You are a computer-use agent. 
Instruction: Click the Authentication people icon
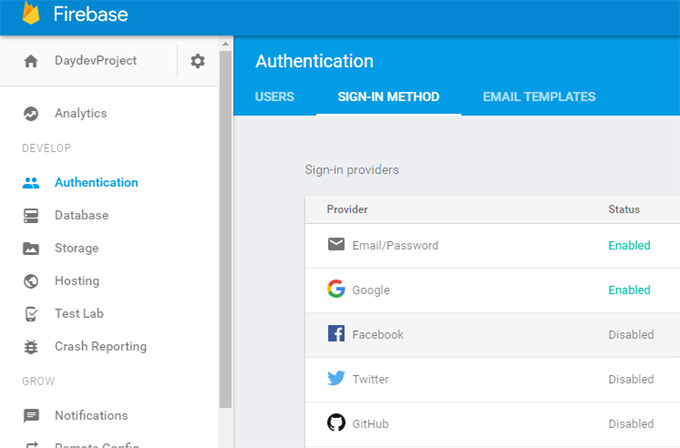pyautogui.click(x=31, y=183)
